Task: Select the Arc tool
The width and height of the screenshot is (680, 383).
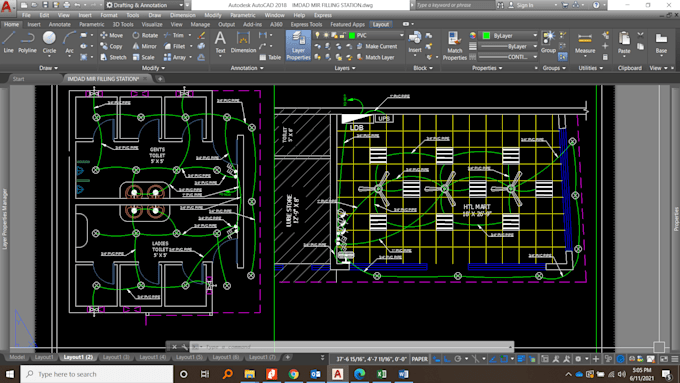Action: click(69, 42)
